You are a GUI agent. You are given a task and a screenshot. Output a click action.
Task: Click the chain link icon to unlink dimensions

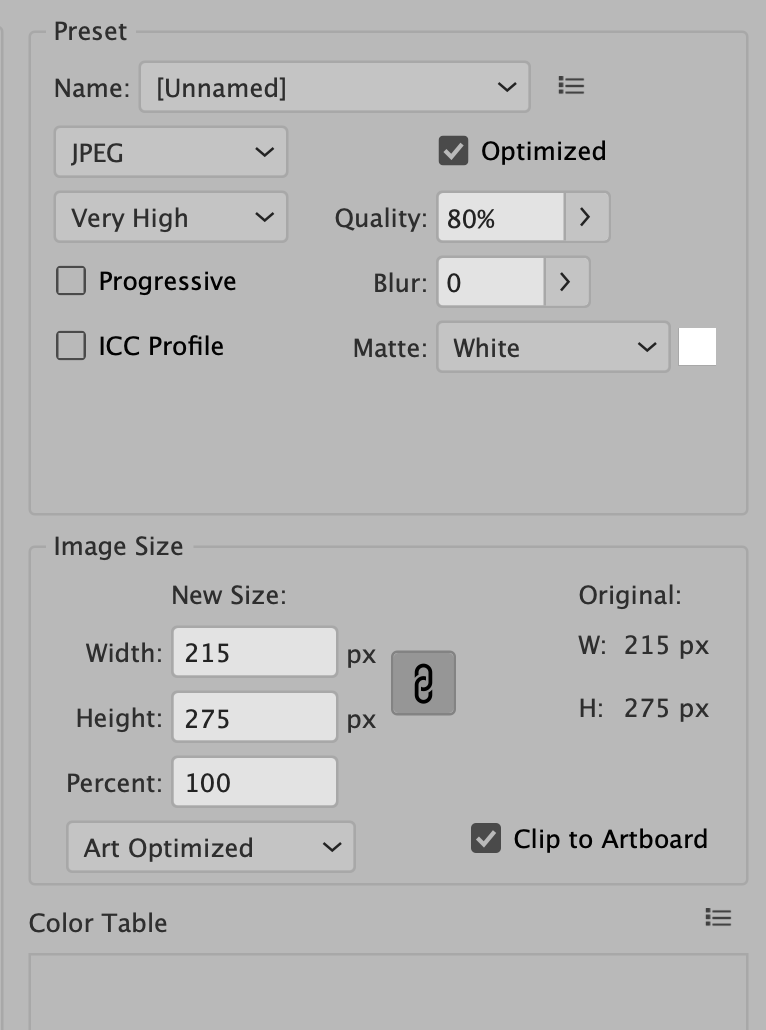[422, 683]
